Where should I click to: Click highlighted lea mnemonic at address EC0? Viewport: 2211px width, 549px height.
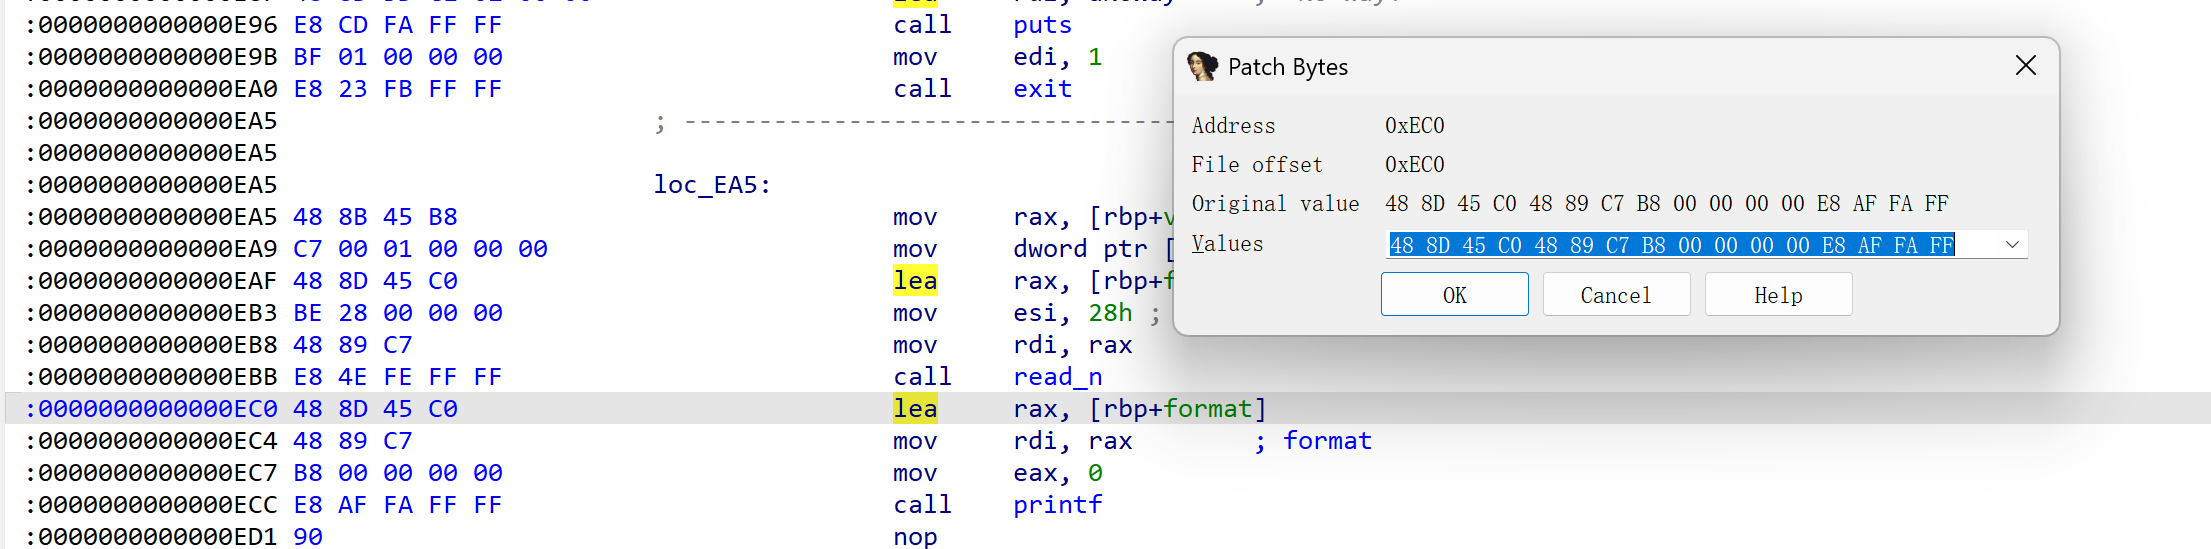coord(915,409)
